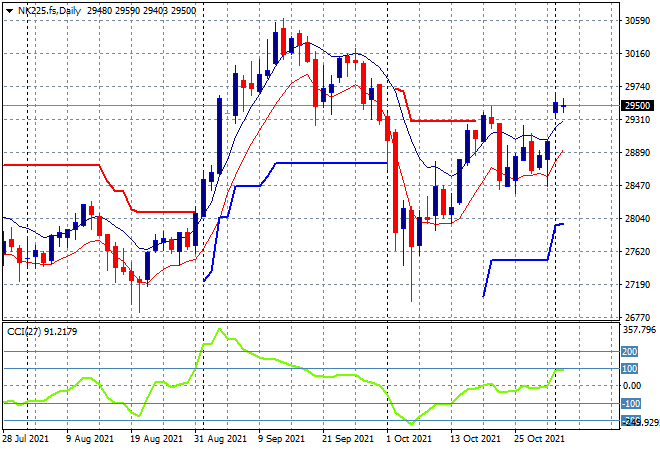660x450 pixels.
Task: Click the current price label 29500
Action: pos(636,105)
